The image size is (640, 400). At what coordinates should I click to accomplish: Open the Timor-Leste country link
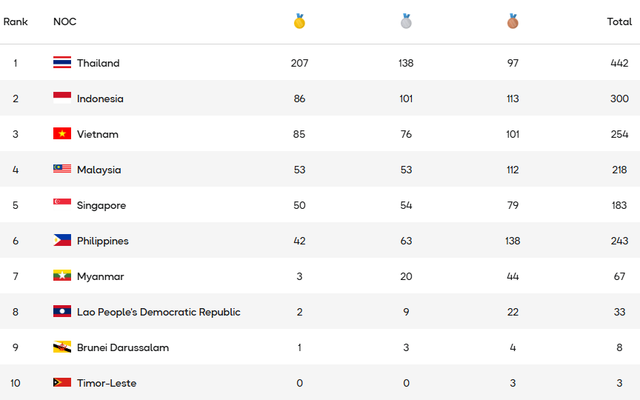coord(106,383)
